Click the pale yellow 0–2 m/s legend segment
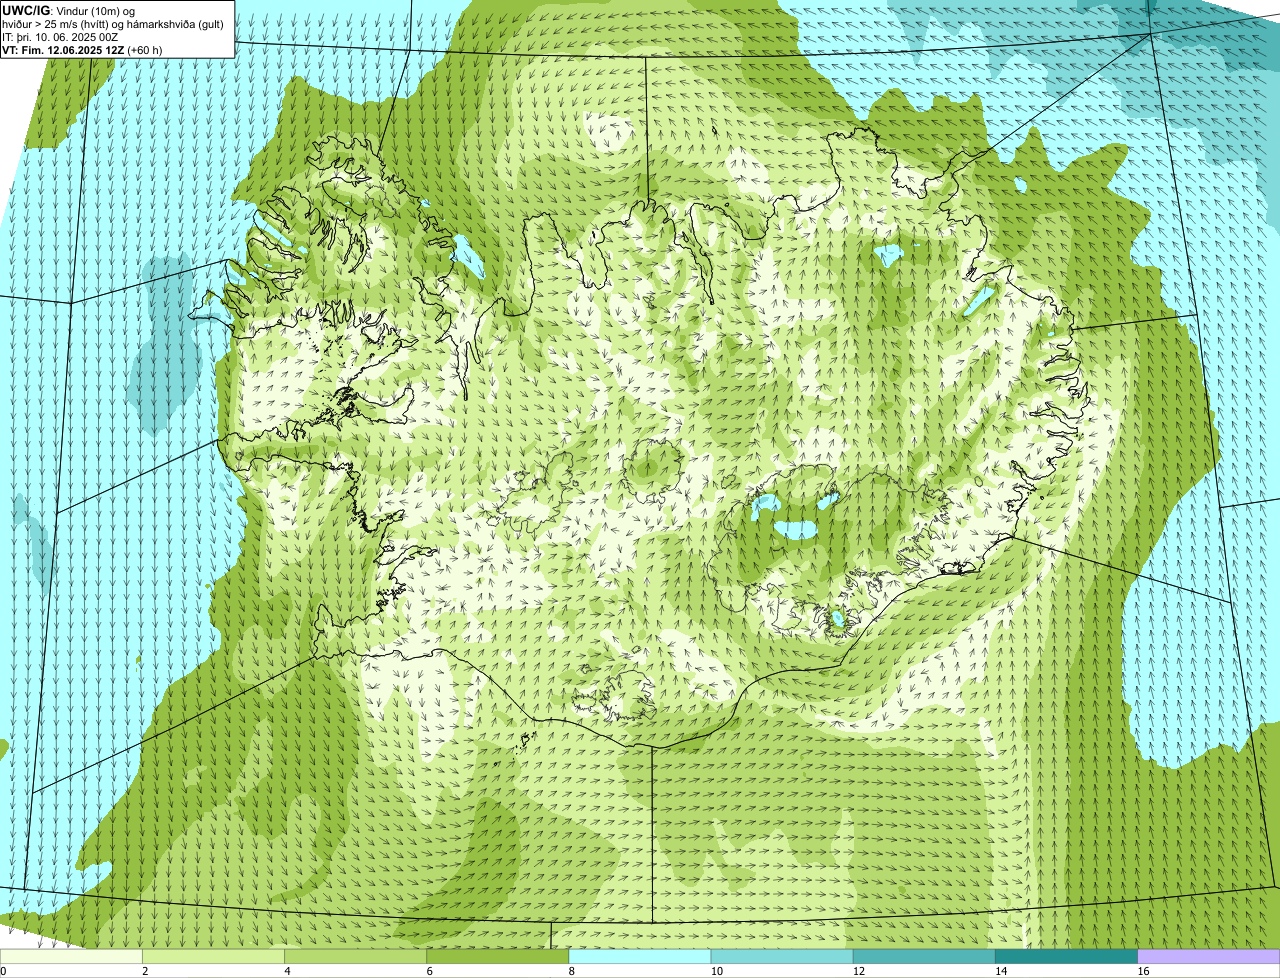The image size is (1280, 978). point(71,957)
